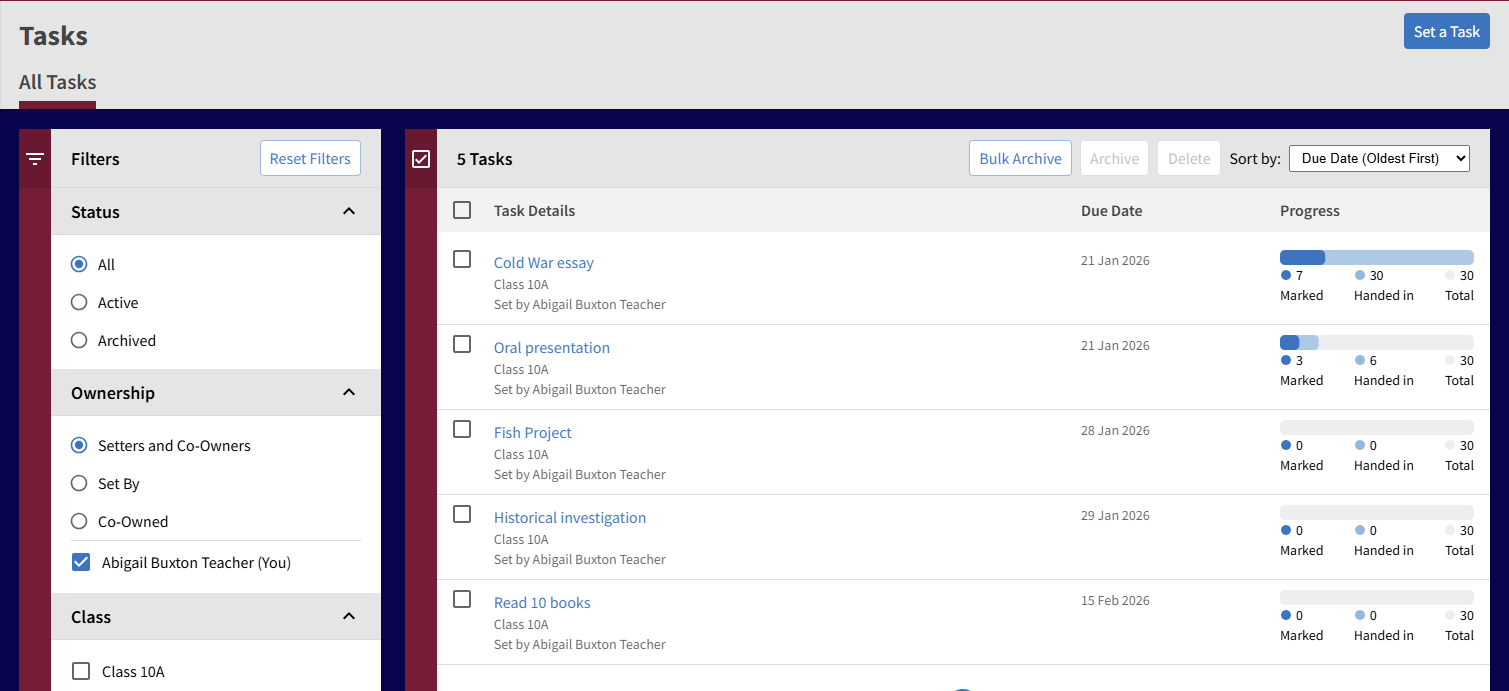Tick the Read 10 books checkbox
Image resolution: width=1509 pixels, height=691 pixels.
click(x=462, y=599)
